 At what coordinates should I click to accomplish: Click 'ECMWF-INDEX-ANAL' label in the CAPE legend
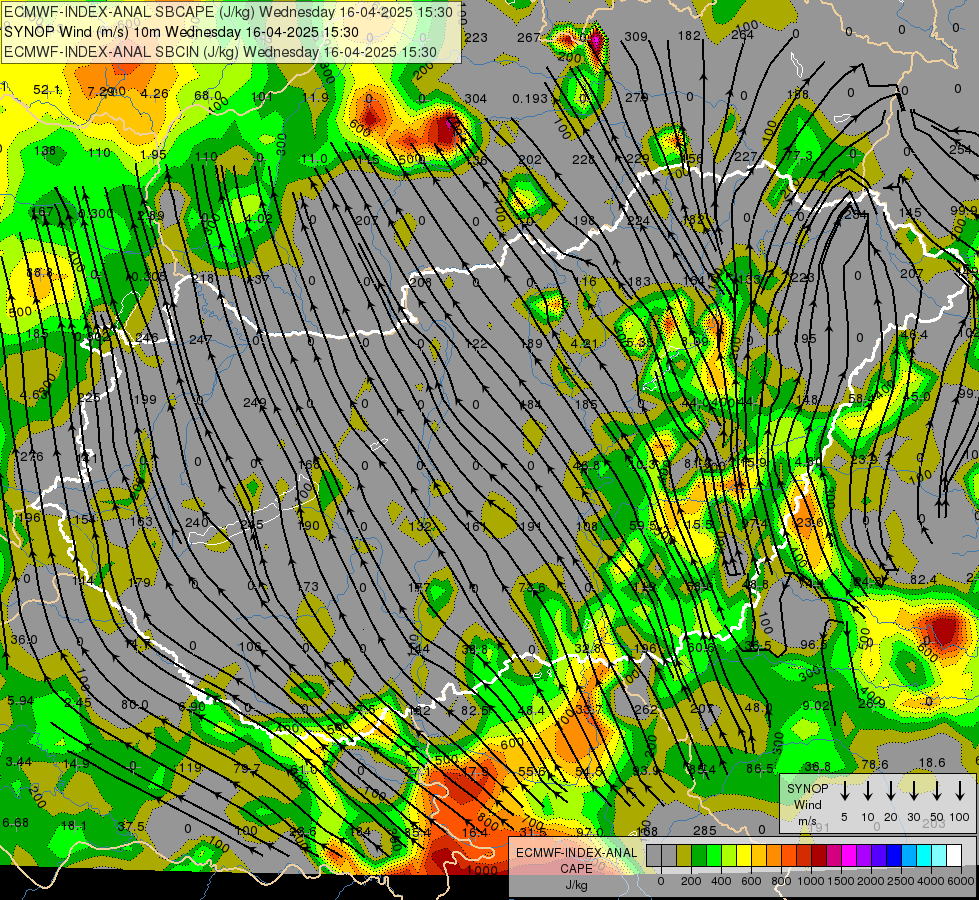pyautogui.click(x=576, y=853)
